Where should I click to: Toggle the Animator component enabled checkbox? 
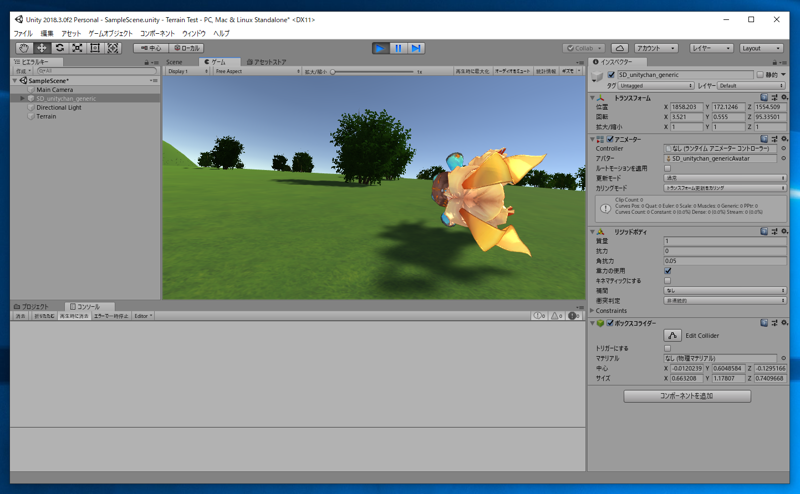coord(610,139)
